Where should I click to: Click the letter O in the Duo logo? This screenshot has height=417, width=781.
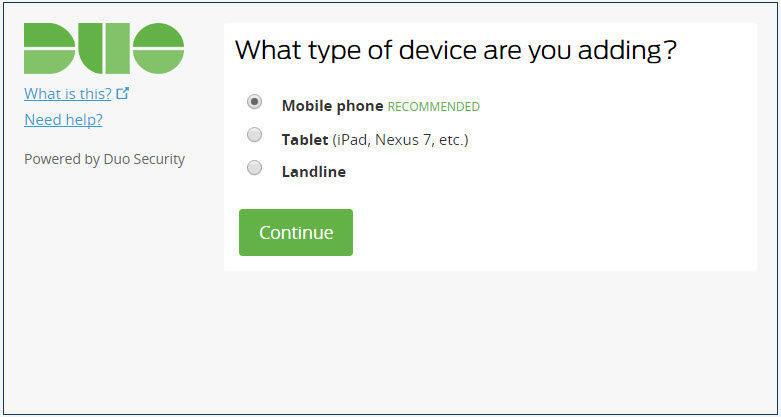(x=158, y=48)
